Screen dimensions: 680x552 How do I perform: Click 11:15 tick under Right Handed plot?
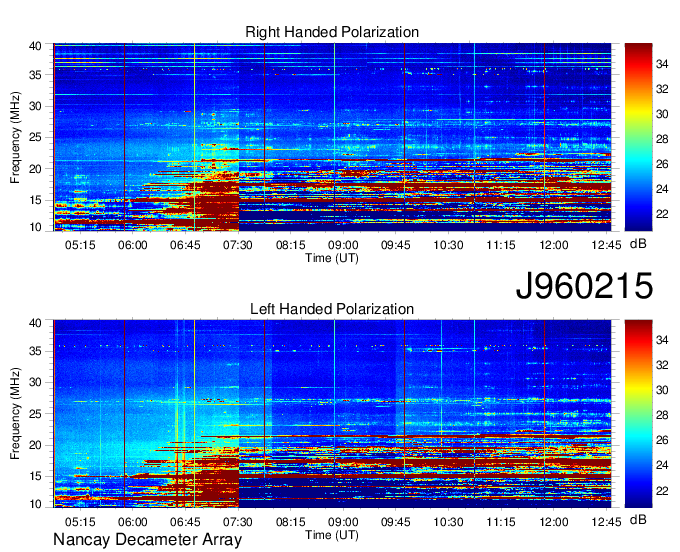tap(501, 245)
